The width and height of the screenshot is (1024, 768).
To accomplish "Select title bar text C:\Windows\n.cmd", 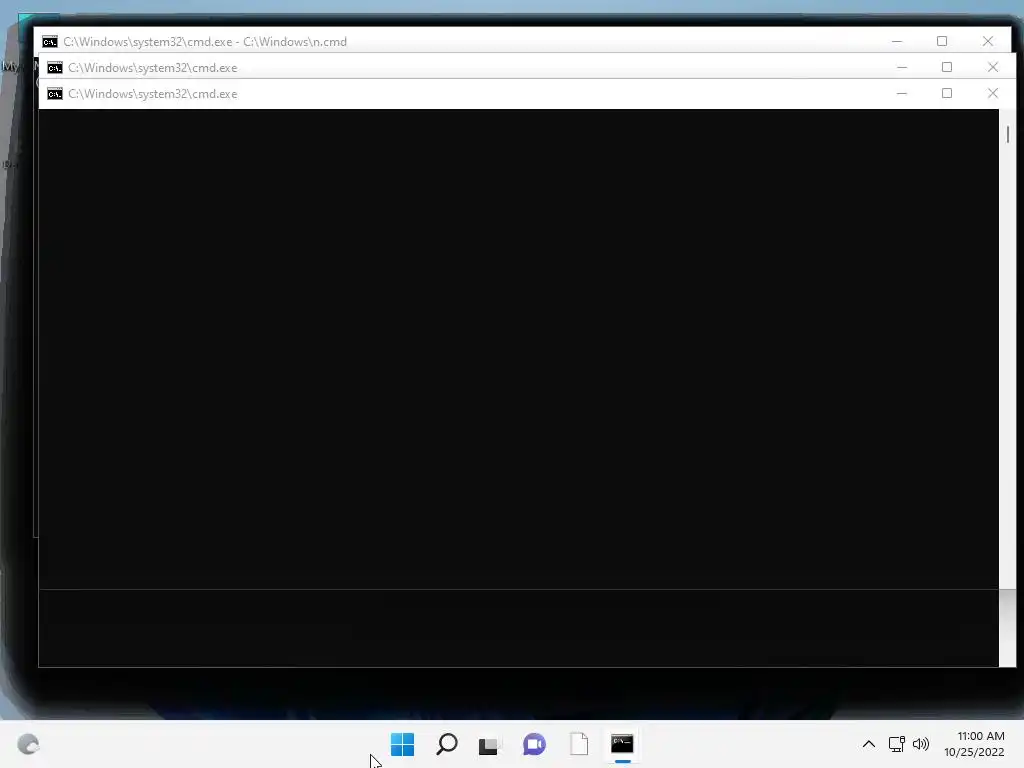I will pyautogui.click(x=295, y=42).
